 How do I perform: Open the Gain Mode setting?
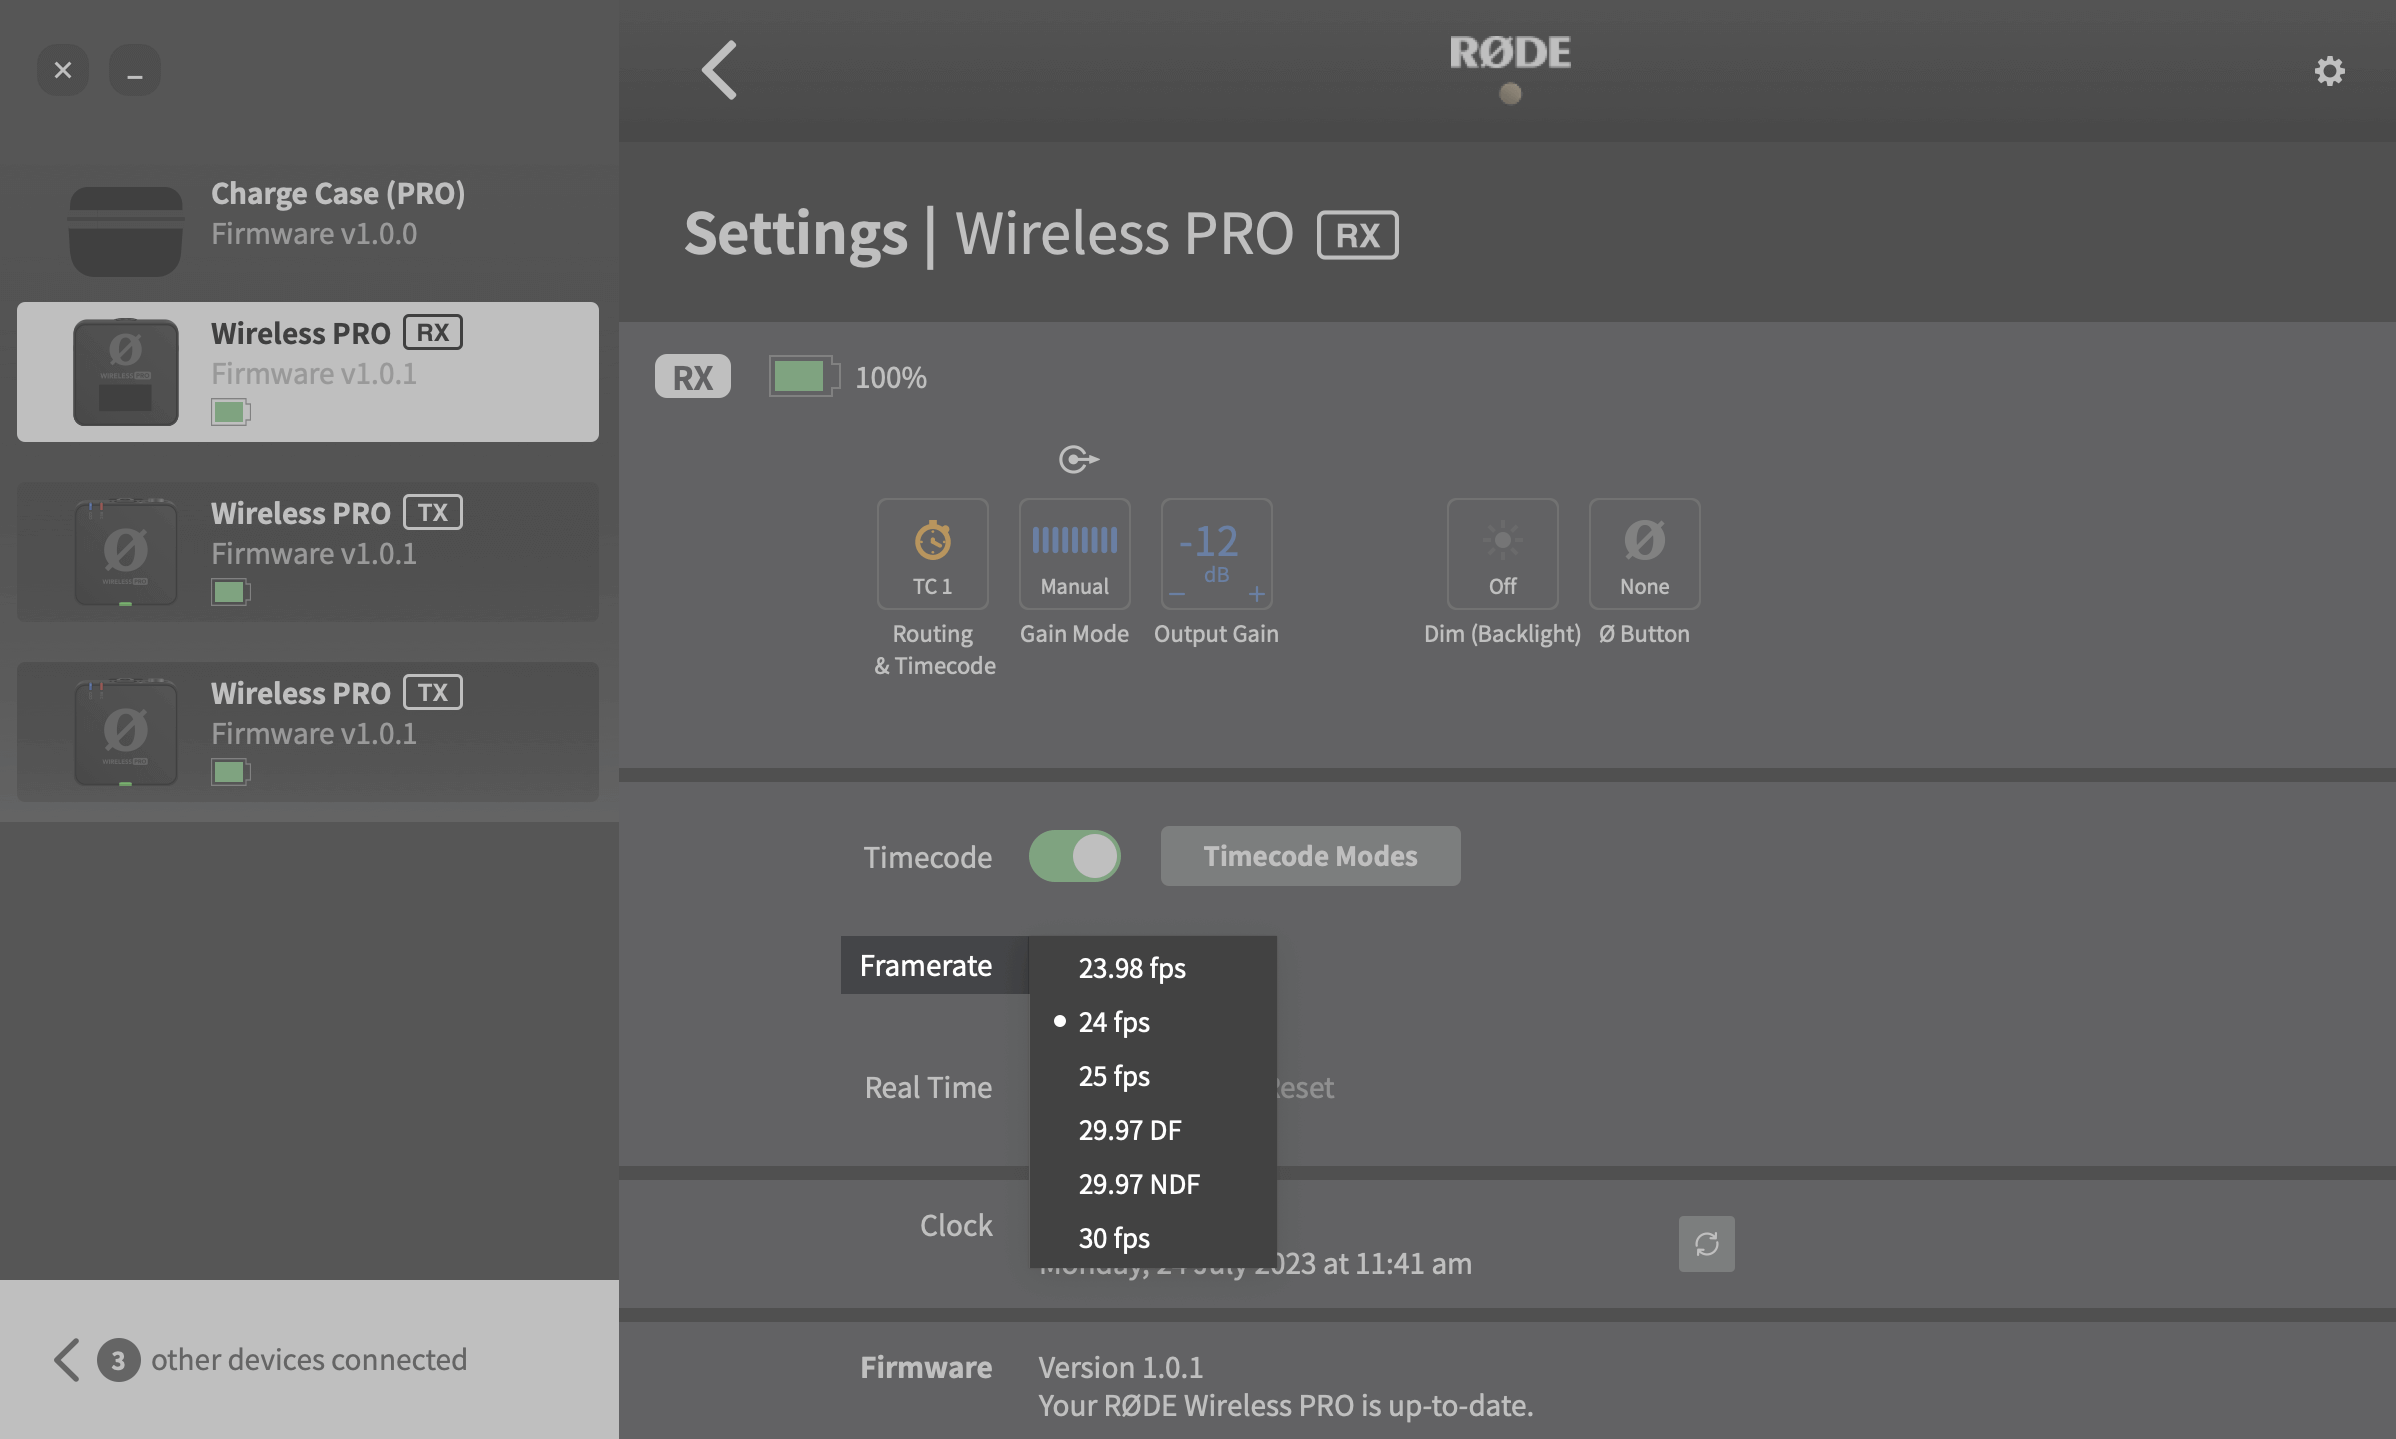[1074, 554]
